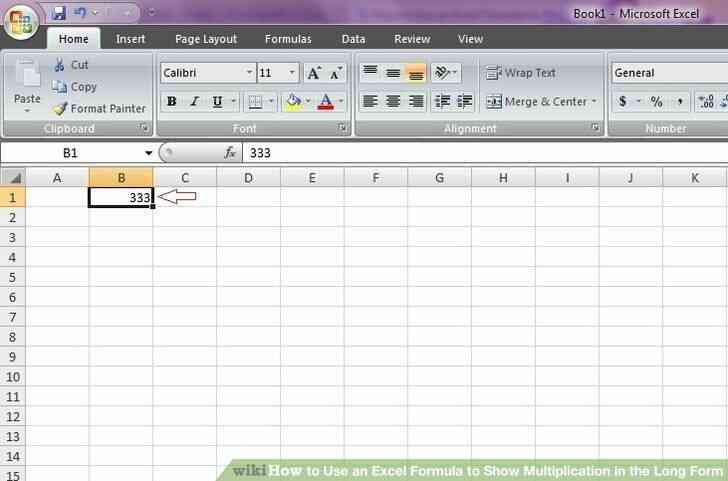This screenshot has height=481, width=728.
Task: Click the Paste clipboard icon
Action: tap(27, 74)
